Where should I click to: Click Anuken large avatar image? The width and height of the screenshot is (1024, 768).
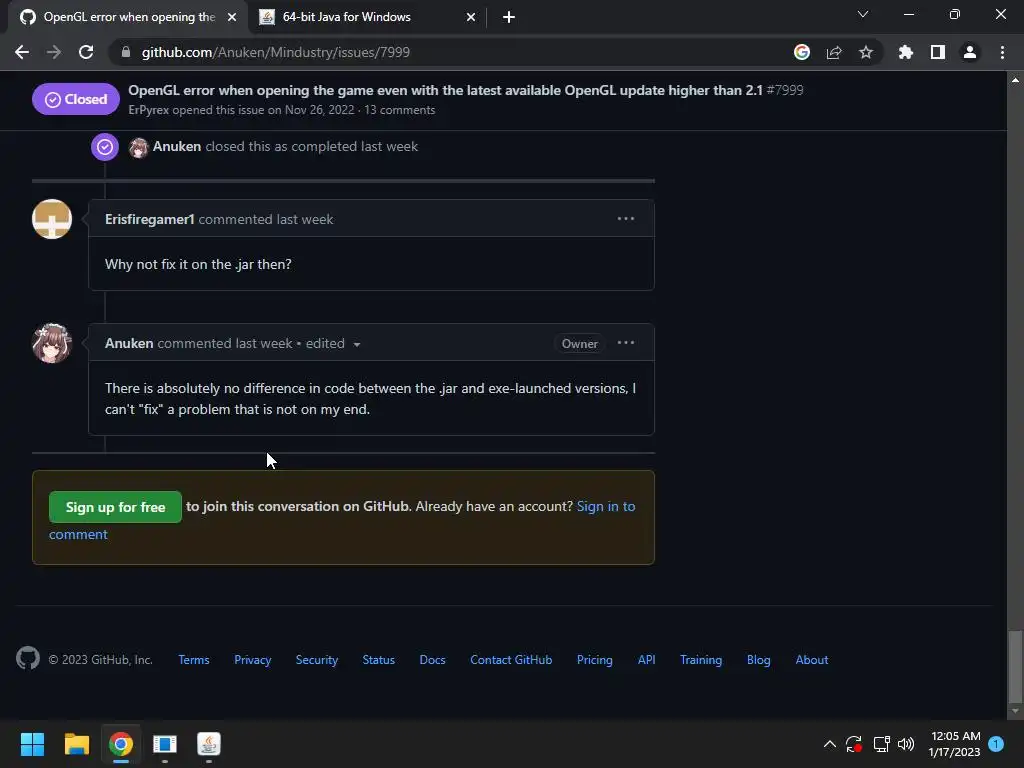(52, 343)
